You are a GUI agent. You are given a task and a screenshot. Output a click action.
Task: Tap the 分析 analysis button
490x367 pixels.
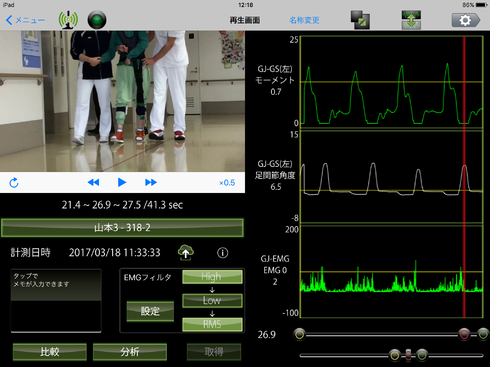pyautogui.click(x=130, y=352)
